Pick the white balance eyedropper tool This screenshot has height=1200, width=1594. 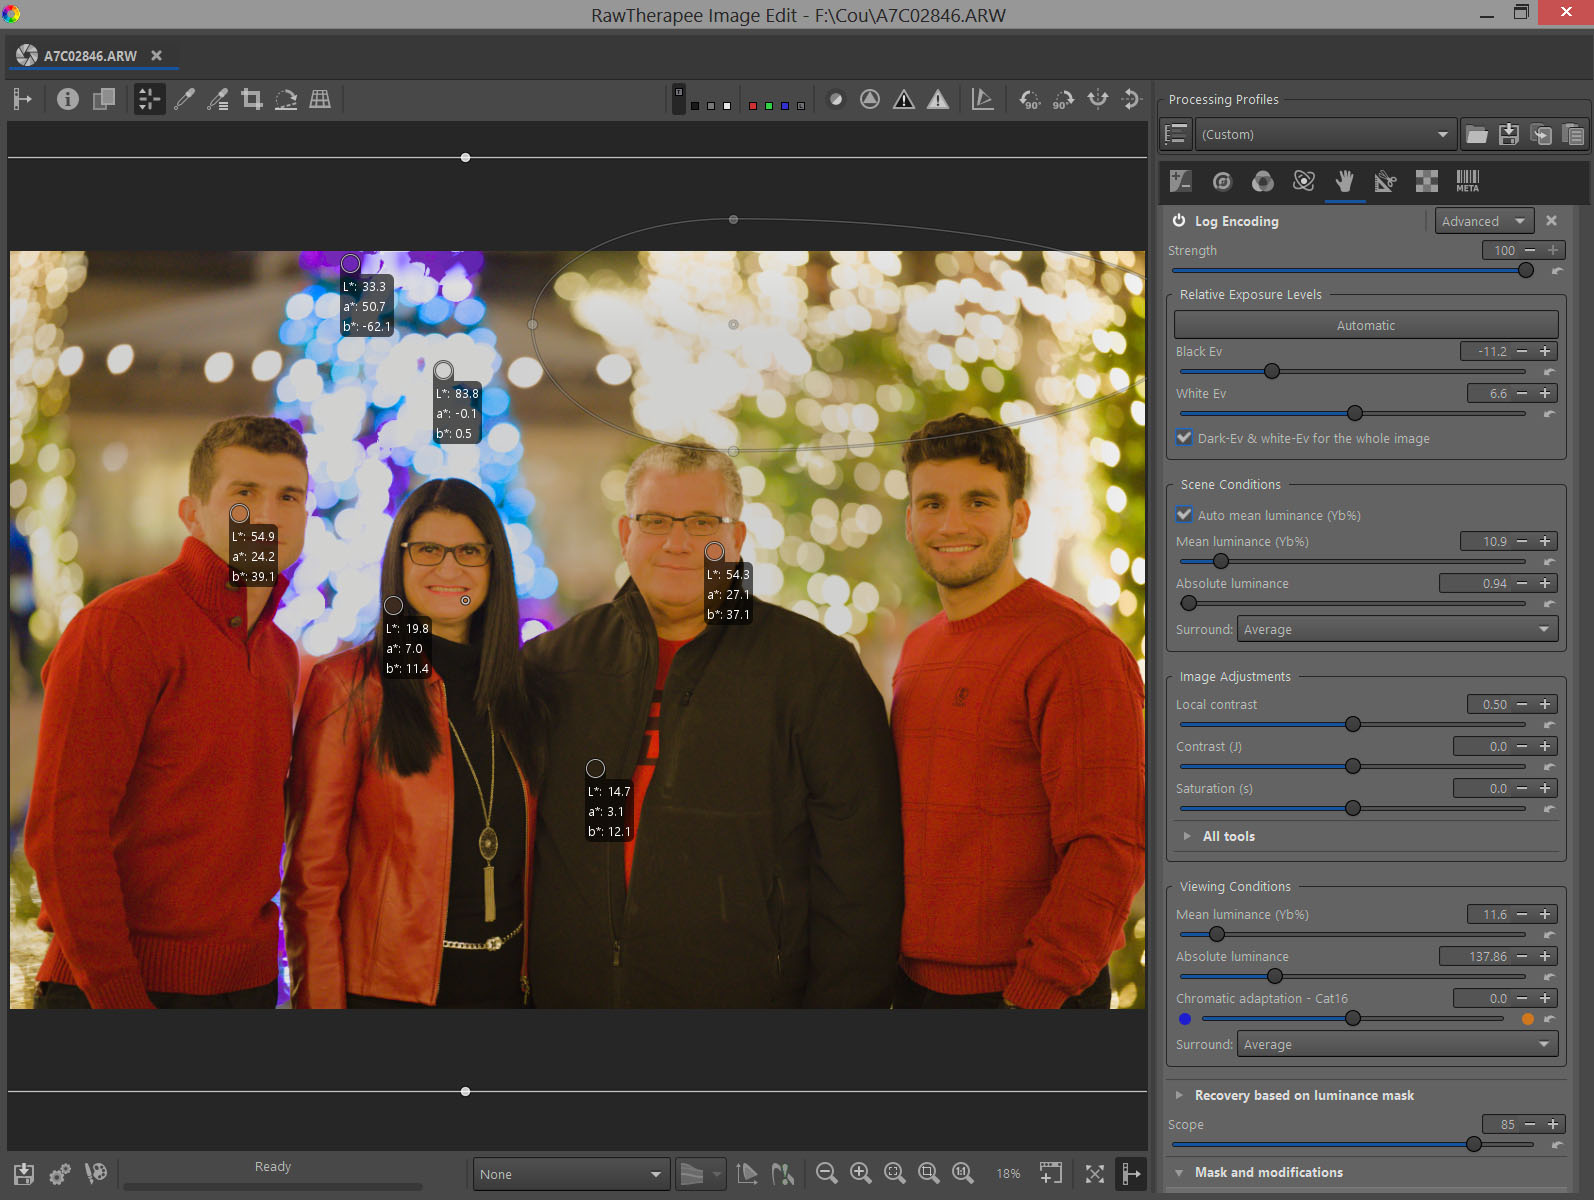point(184,99)
